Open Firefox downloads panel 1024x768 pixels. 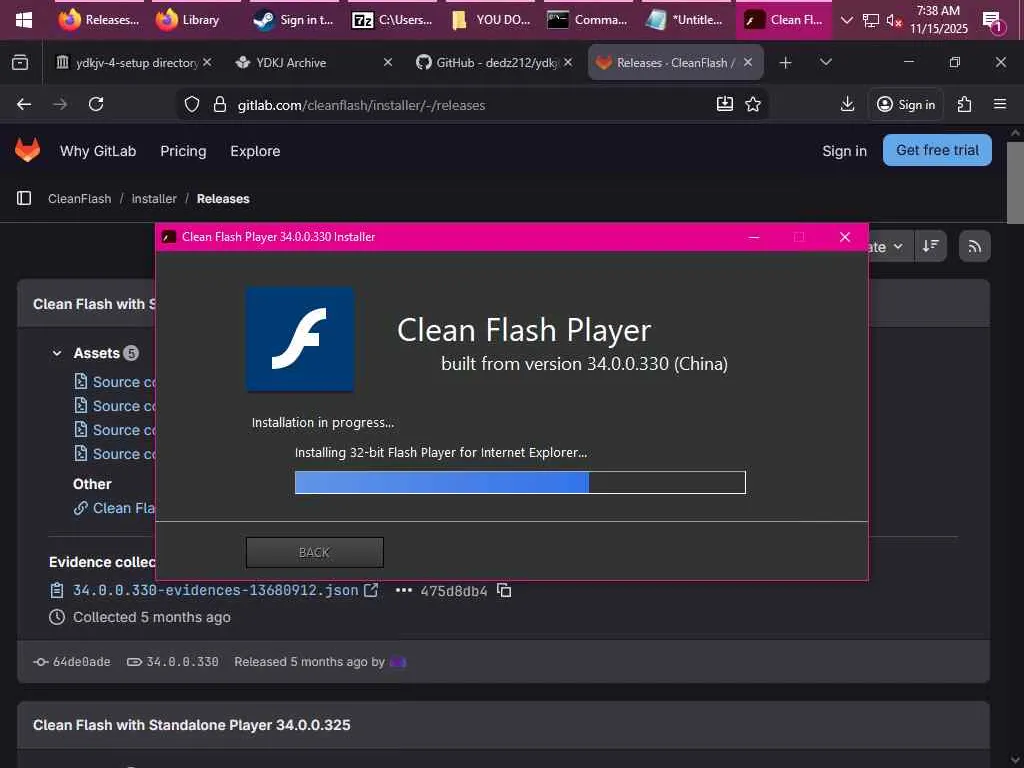click(x=847, y=104)
